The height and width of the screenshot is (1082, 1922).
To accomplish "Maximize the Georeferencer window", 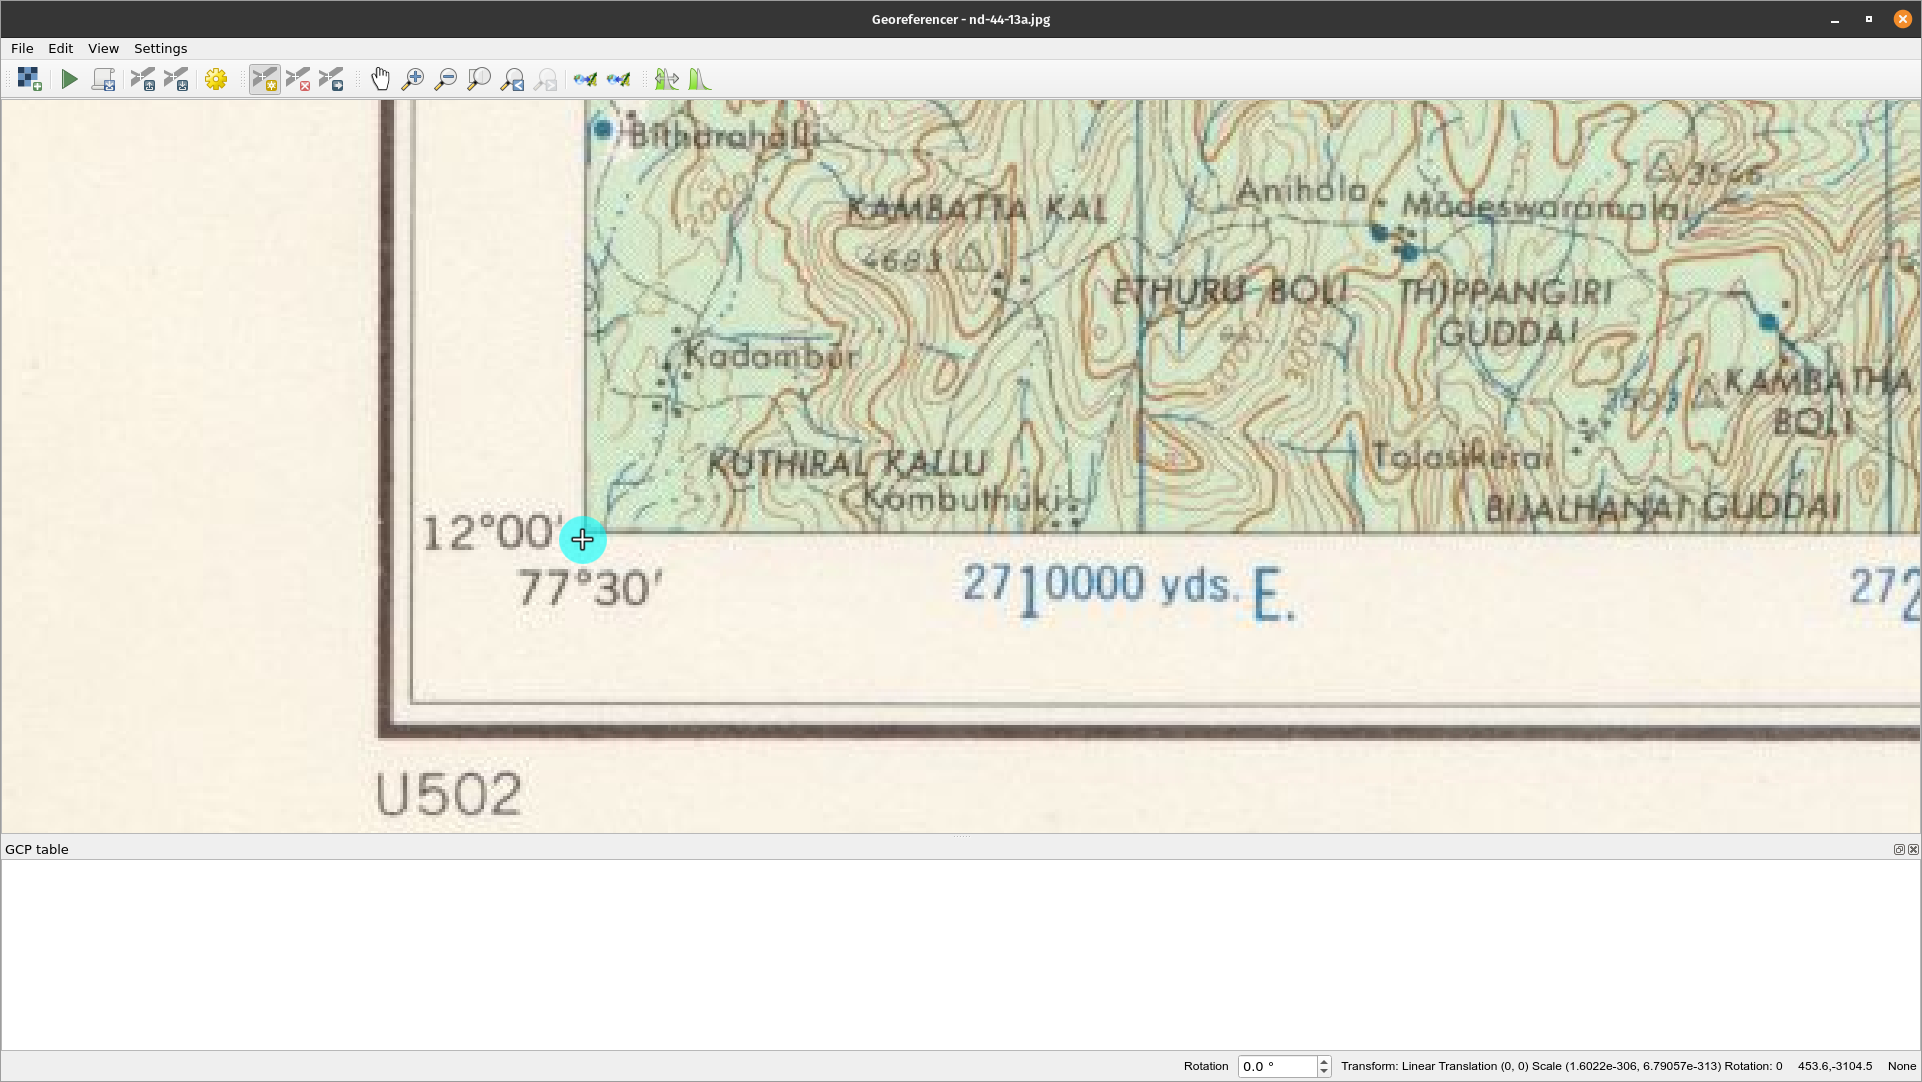I will [x=1868, y=19].
